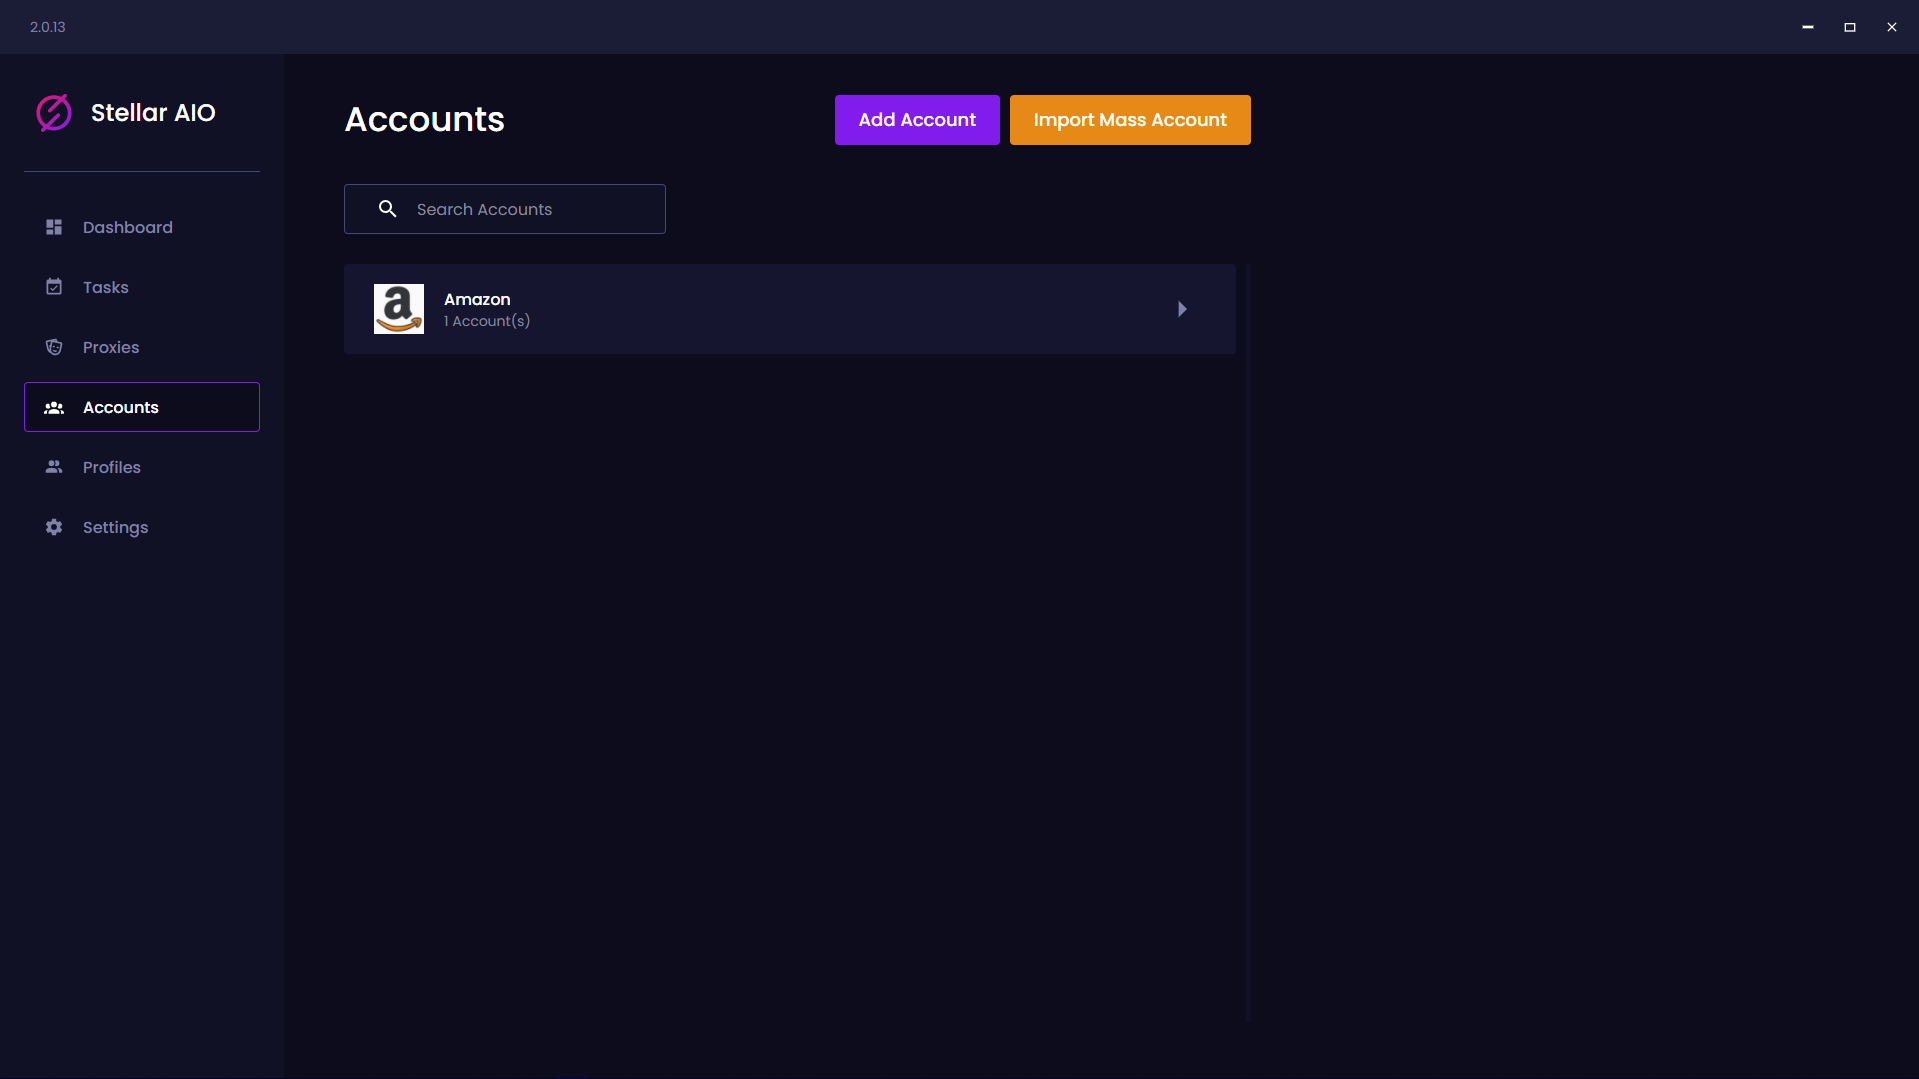Image resolution: width=1919 pixels, height=1079 pixels.
Task: Click the Import Mass Account button
Action: click(1129, 120)
